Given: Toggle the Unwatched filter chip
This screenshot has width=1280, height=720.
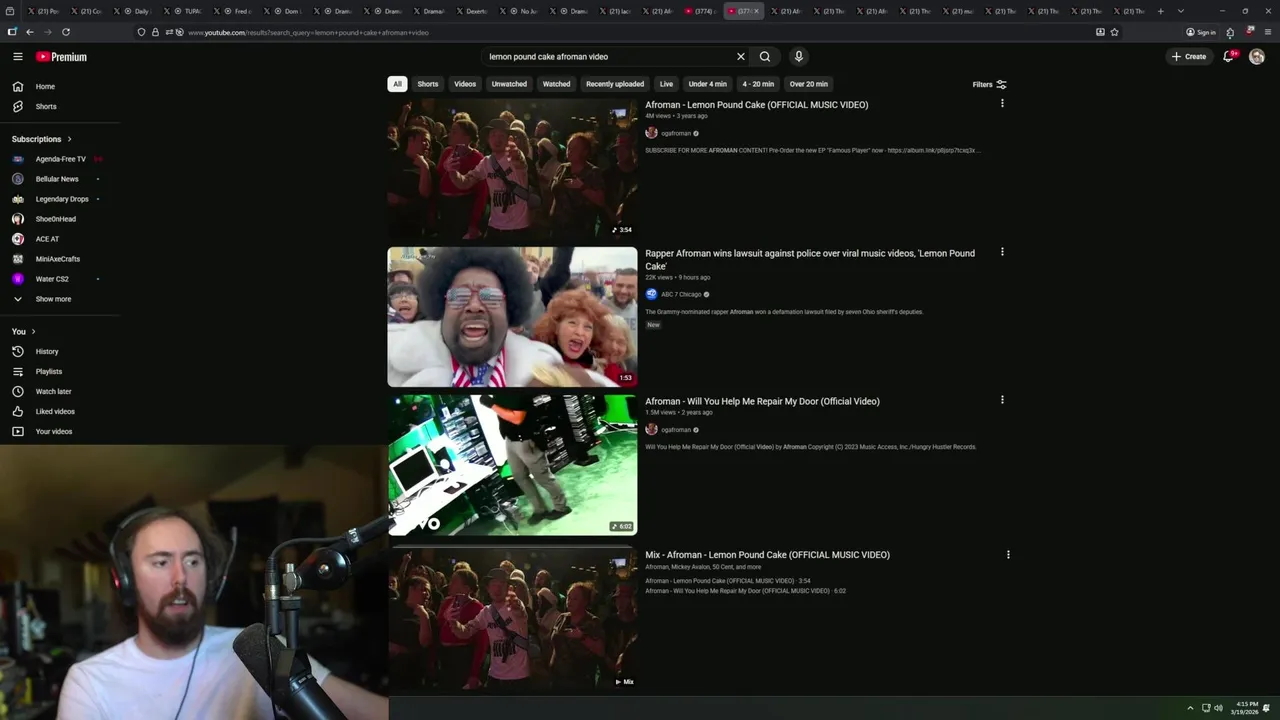Looking at the screenshot, I should [x=509, y=84].
